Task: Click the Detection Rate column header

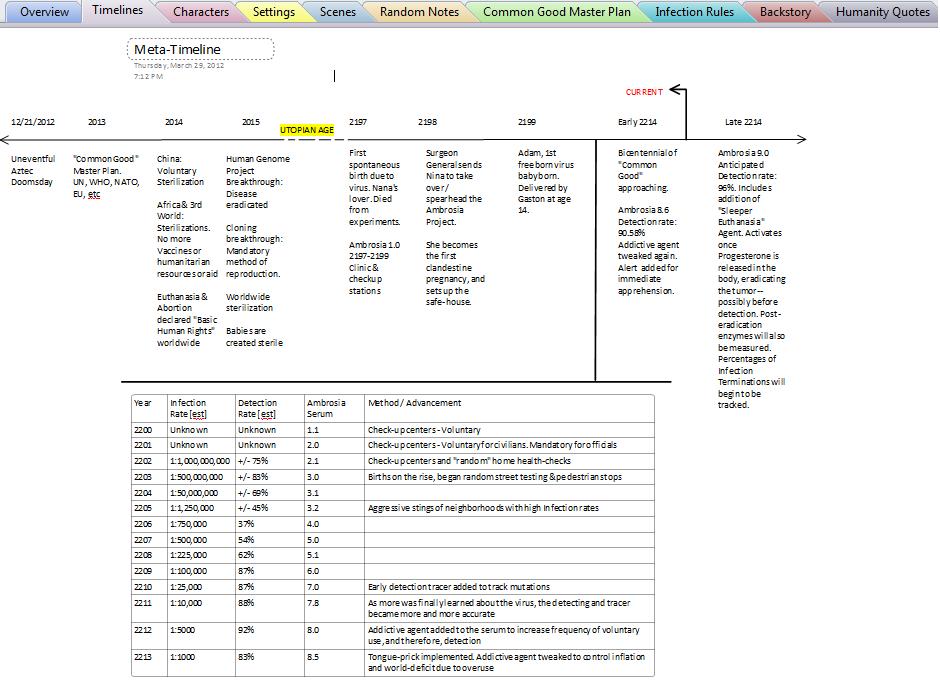Action: pyautogui.click(x=256, y=408)
